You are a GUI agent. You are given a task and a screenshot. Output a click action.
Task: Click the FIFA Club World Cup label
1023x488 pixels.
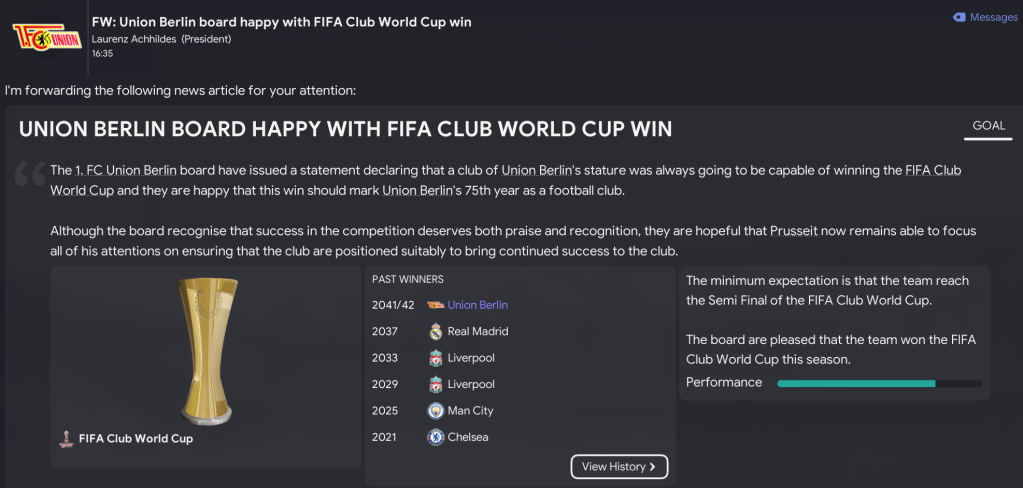136,438
